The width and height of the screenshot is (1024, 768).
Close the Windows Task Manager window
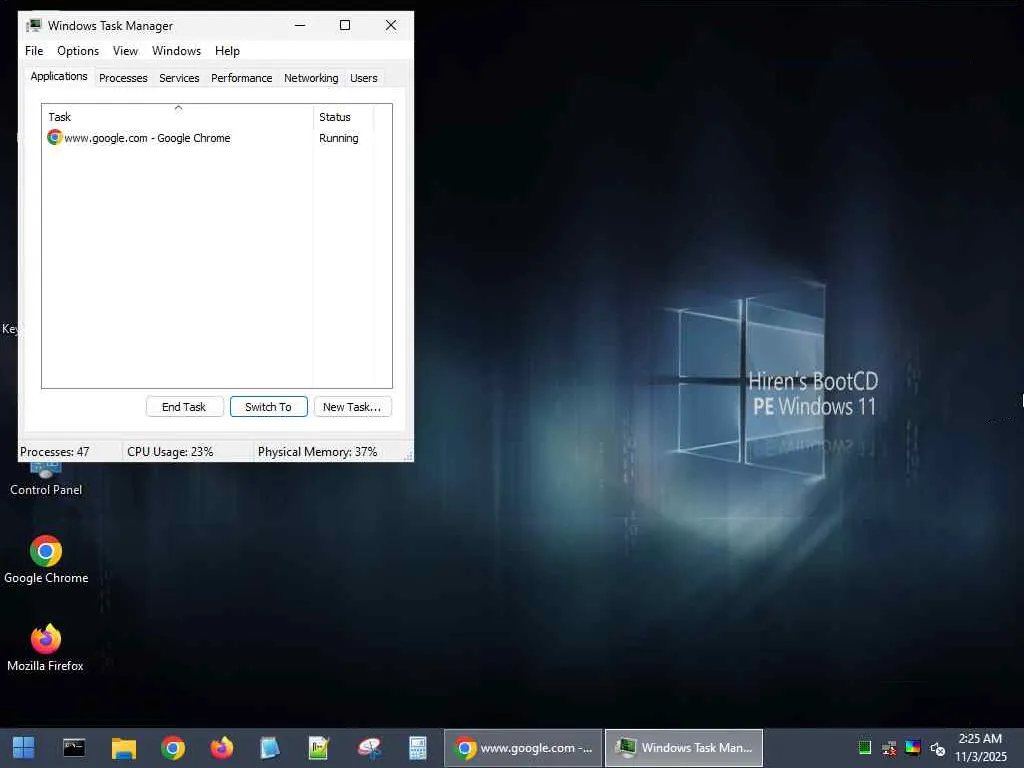point(391,25)
